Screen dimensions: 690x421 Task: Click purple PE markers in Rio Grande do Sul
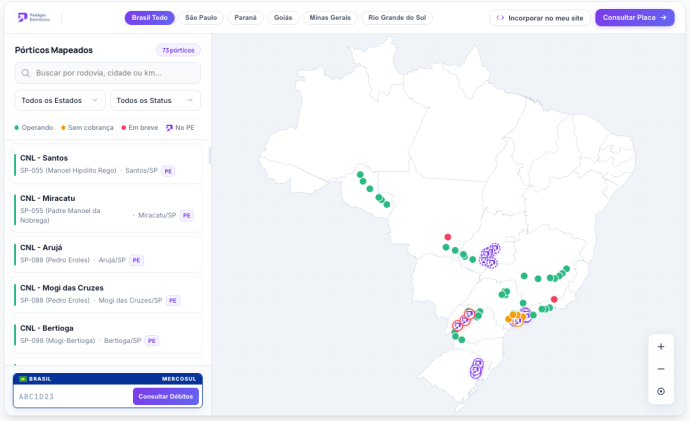click(477, 369)
